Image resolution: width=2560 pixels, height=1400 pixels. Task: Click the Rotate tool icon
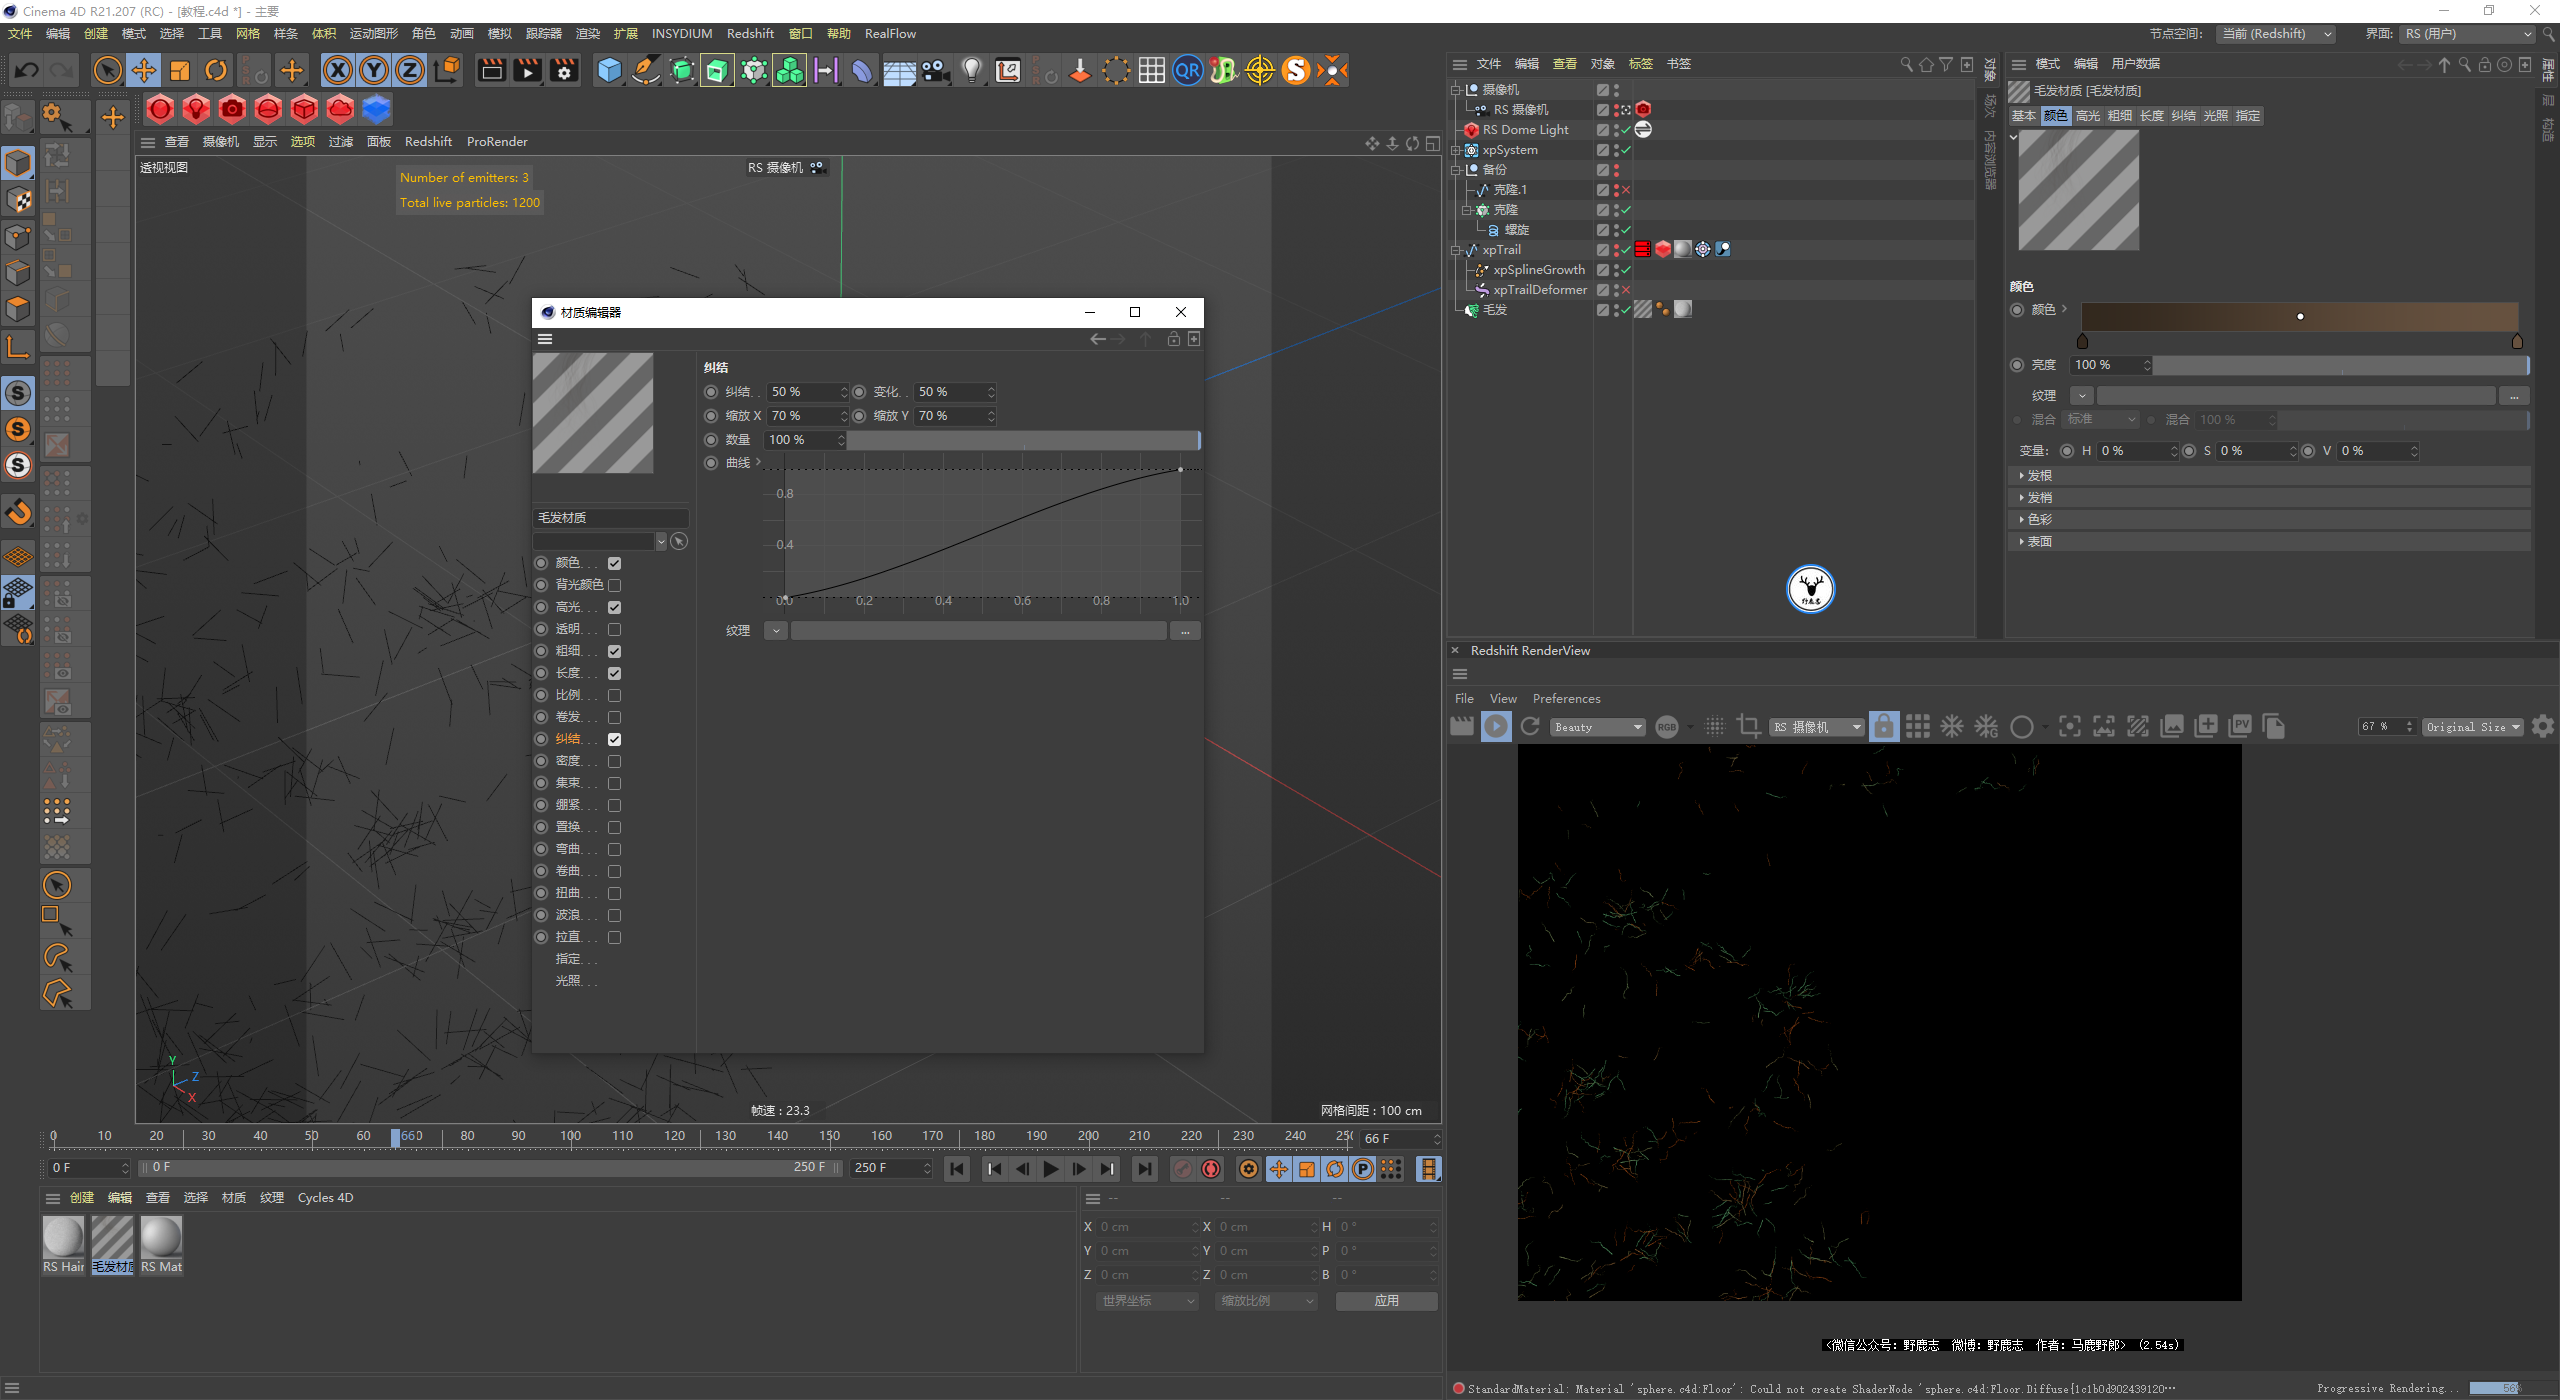point(216,70)
